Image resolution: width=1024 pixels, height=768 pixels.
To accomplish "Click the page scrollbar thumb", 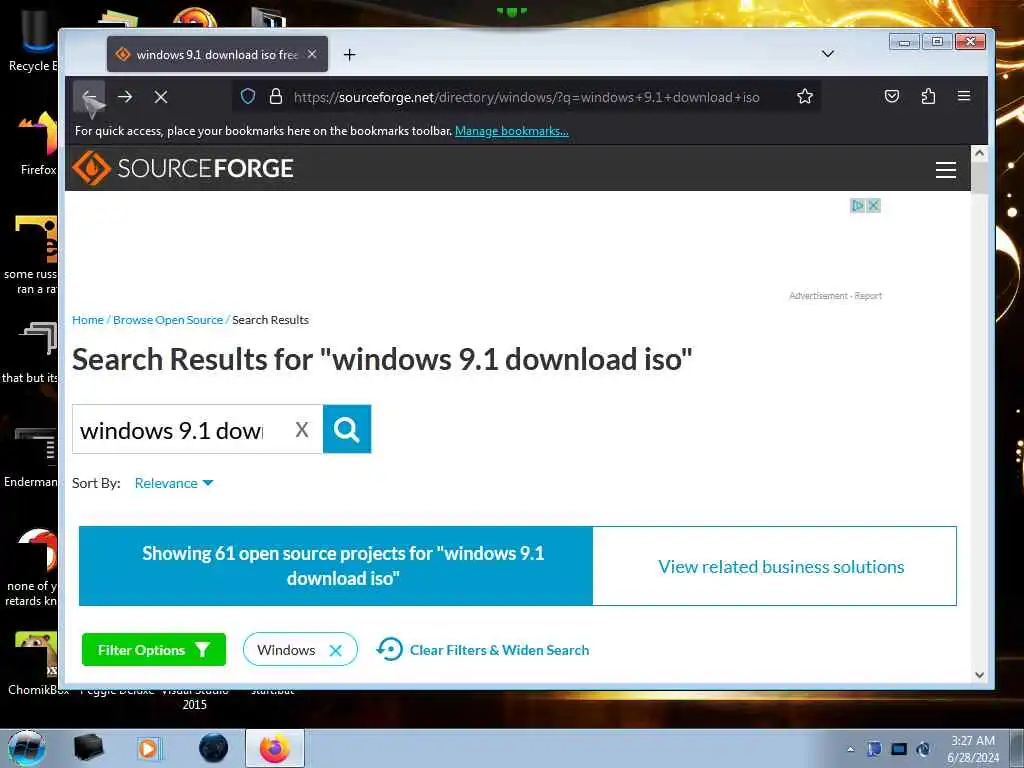I will [x=979, y=177].
